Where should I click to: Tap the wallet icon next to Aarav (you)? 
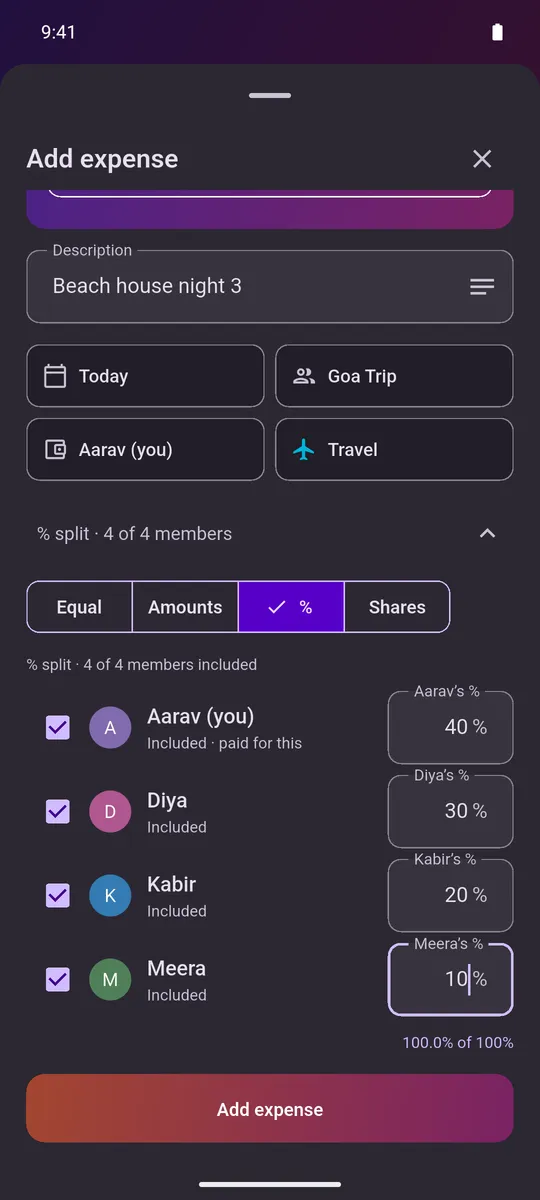coord(55,450)
